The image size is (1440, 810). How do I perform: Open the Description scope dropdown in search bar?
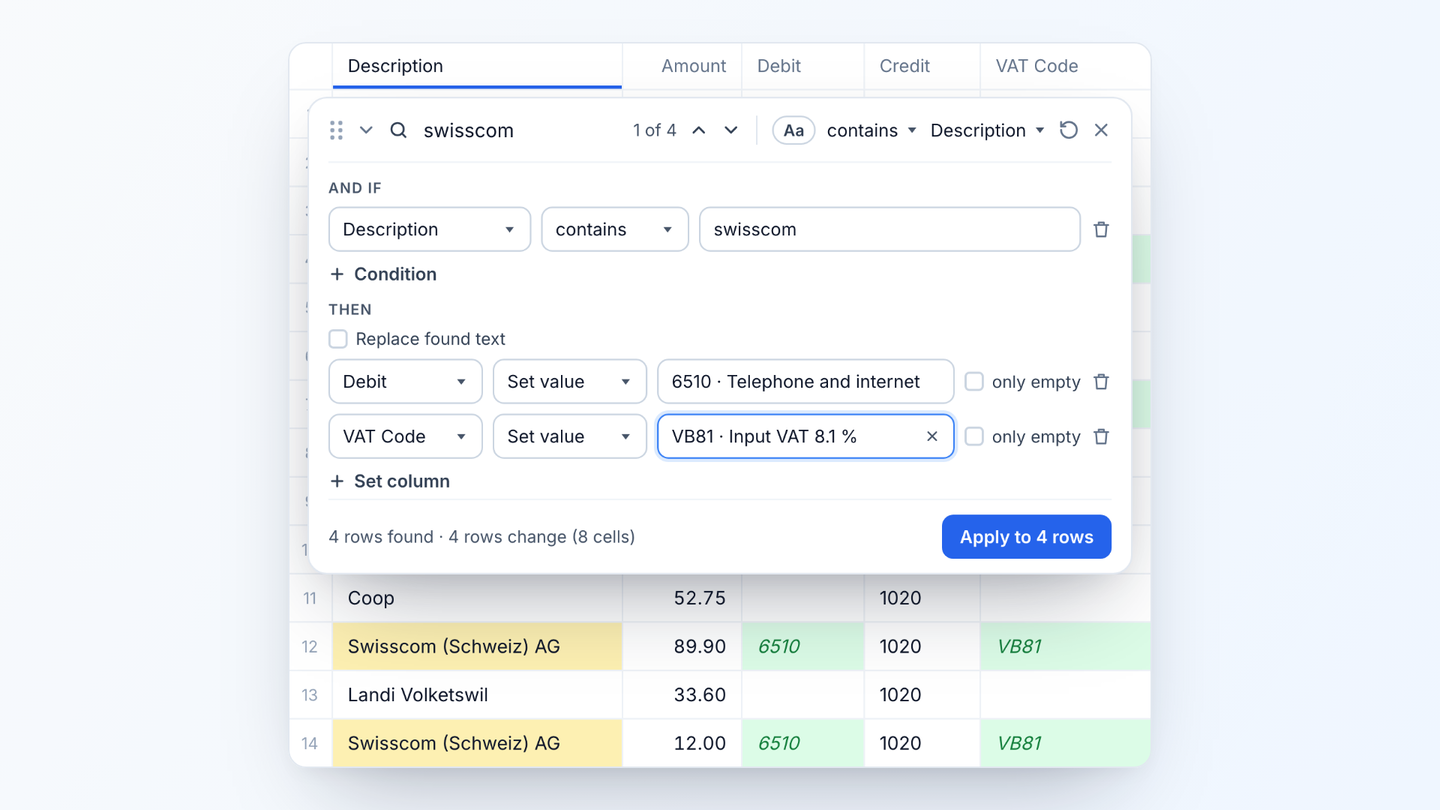coord(987,131)
